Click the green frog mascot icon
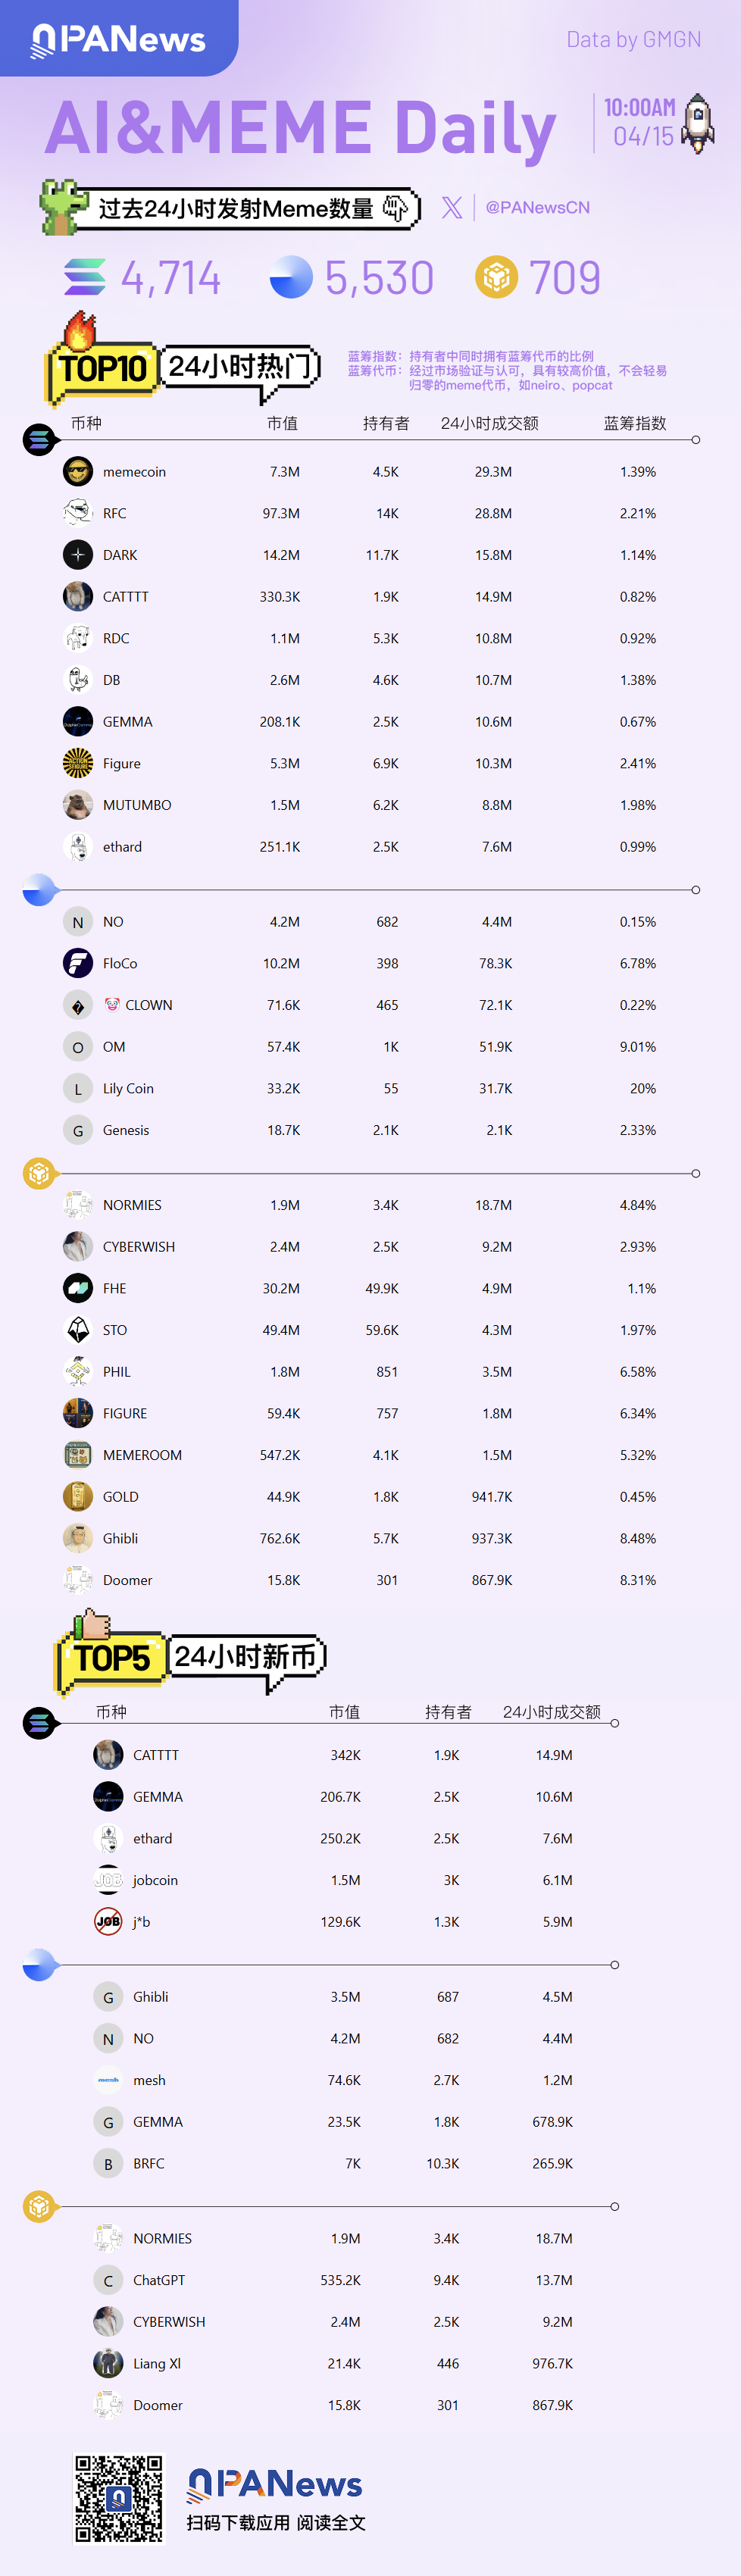 (62, 207)
